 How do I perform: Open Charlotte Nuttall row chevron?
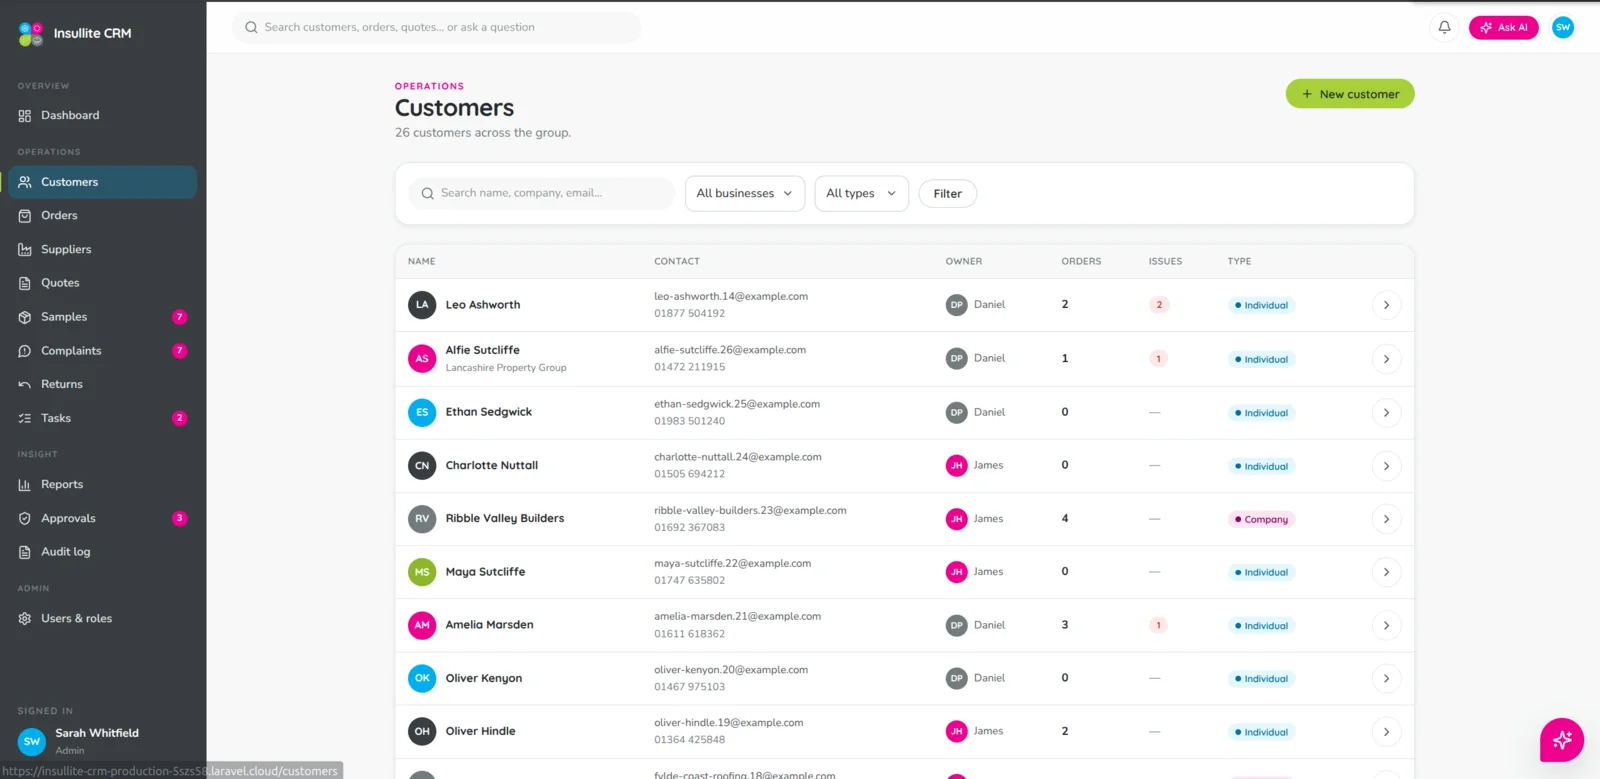(x=1386, y=466)
